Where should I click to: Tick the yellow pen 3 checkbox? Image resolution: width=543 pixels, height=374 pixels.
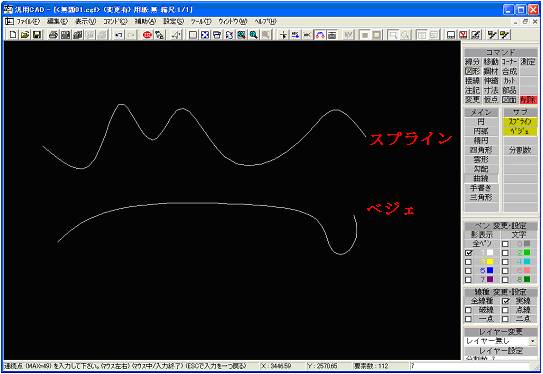click(468, 262)
